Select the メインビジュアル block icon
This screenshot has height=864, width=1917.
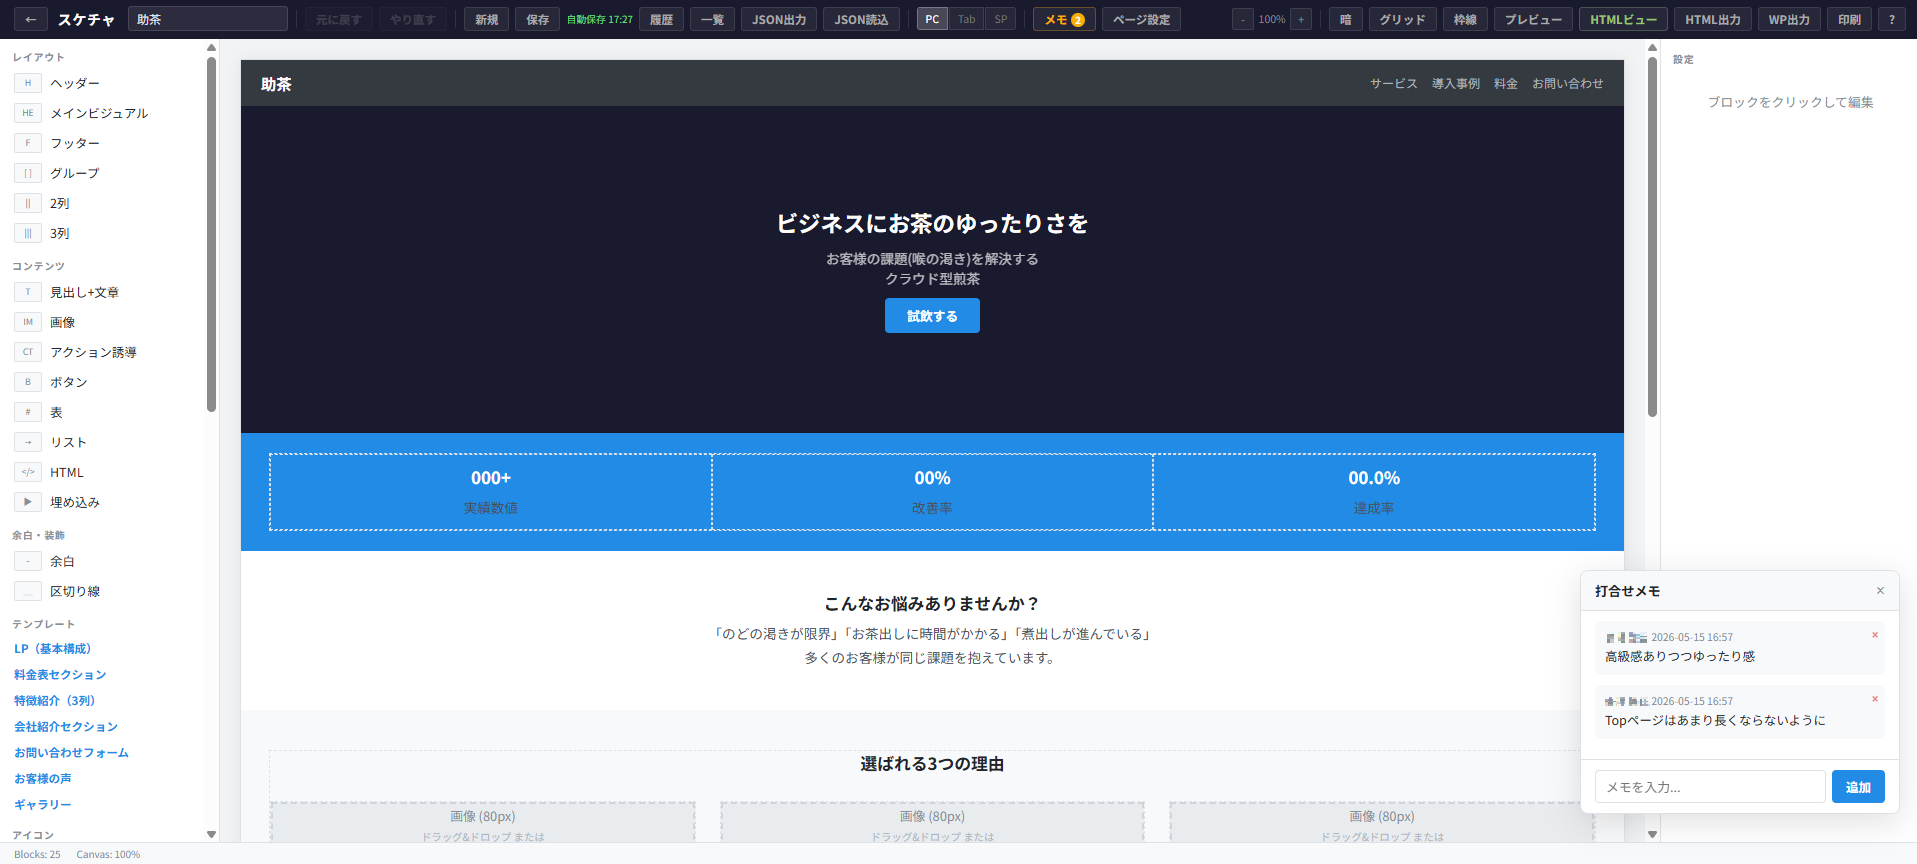click(x=28, y=113)
